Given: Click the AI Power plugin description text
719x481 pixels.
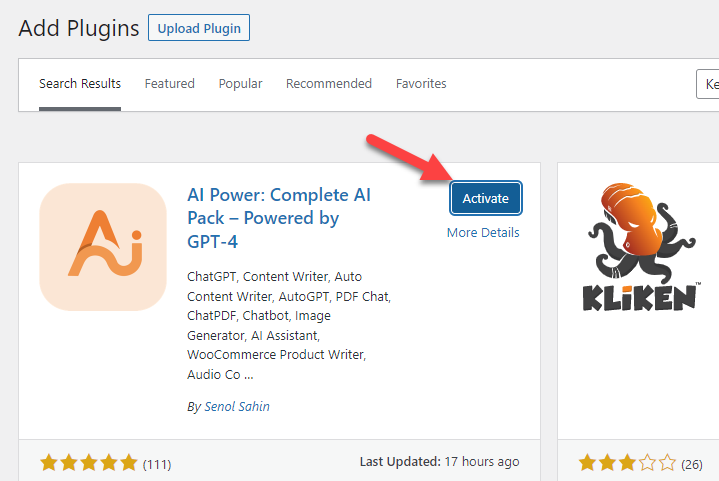Looking at the screenshot, I should 289,326.
